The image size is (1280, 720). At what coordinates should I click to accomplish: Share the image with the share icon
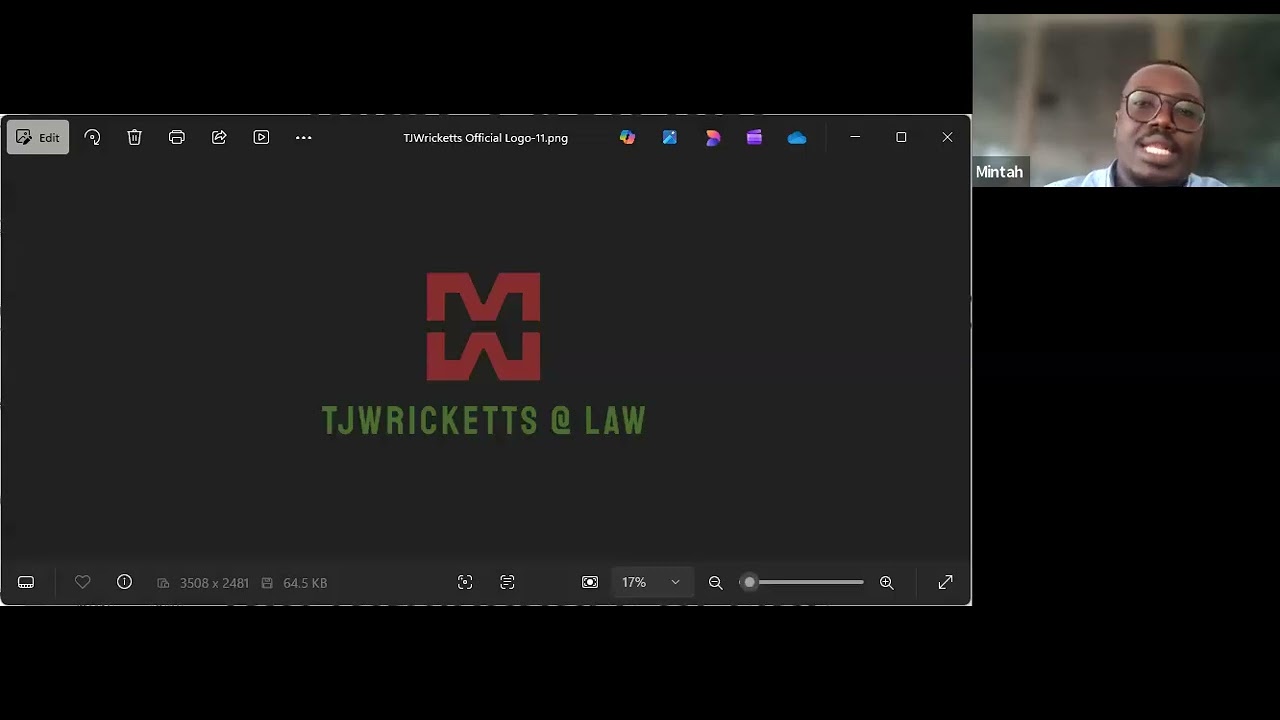point(219,137)
